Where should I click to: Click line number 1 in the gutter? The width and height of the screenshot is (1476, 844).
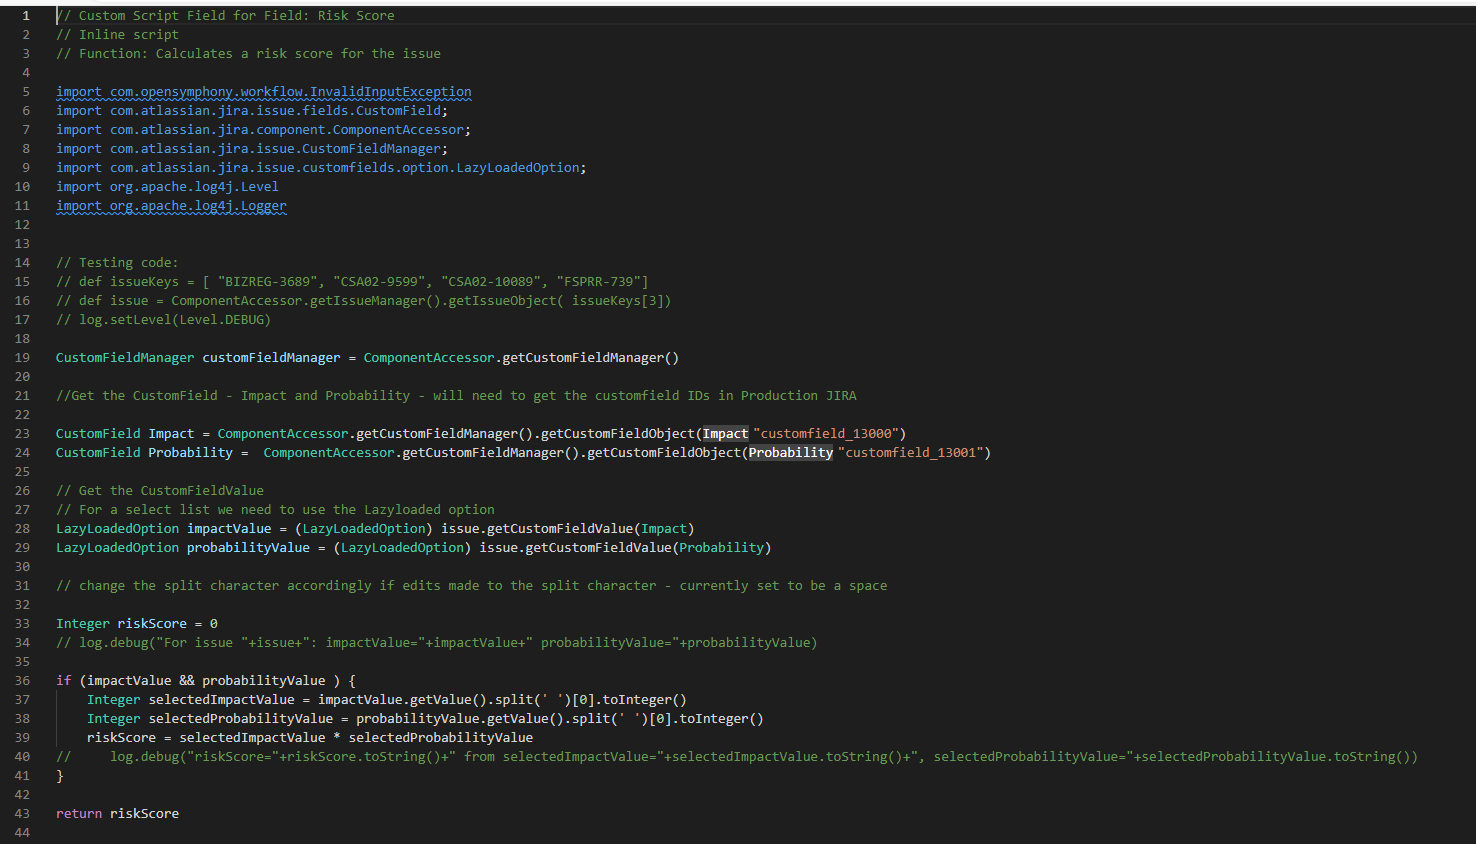(x=26, y=16)
